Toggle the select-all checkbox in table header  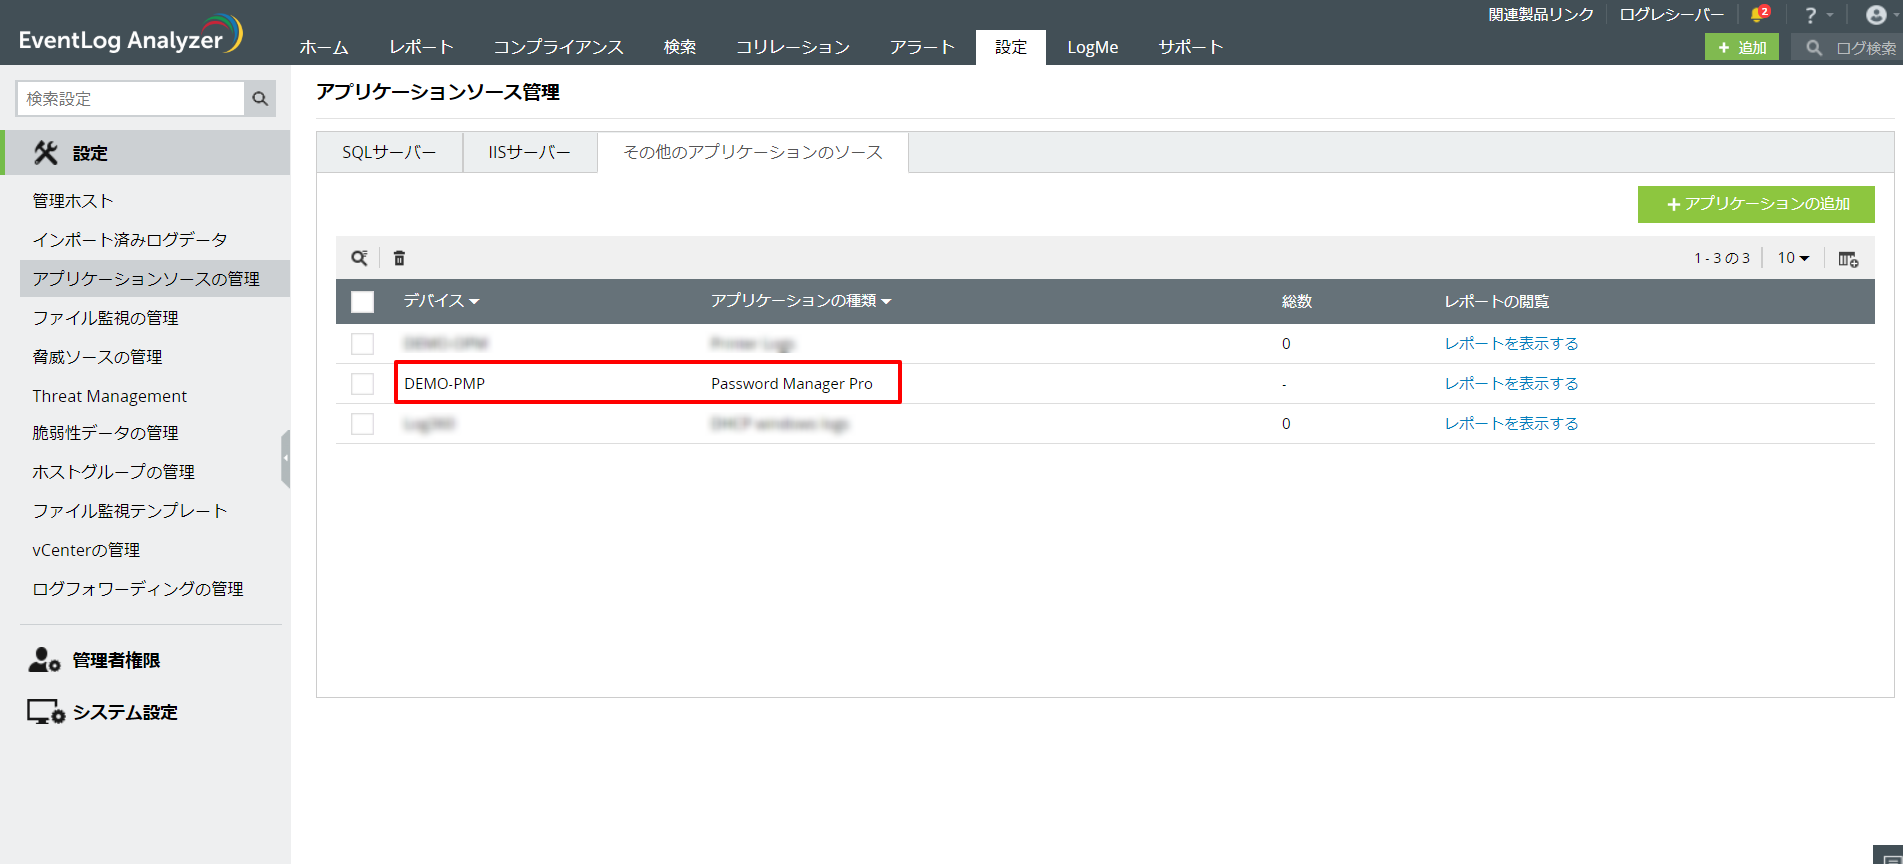[362, 301]
